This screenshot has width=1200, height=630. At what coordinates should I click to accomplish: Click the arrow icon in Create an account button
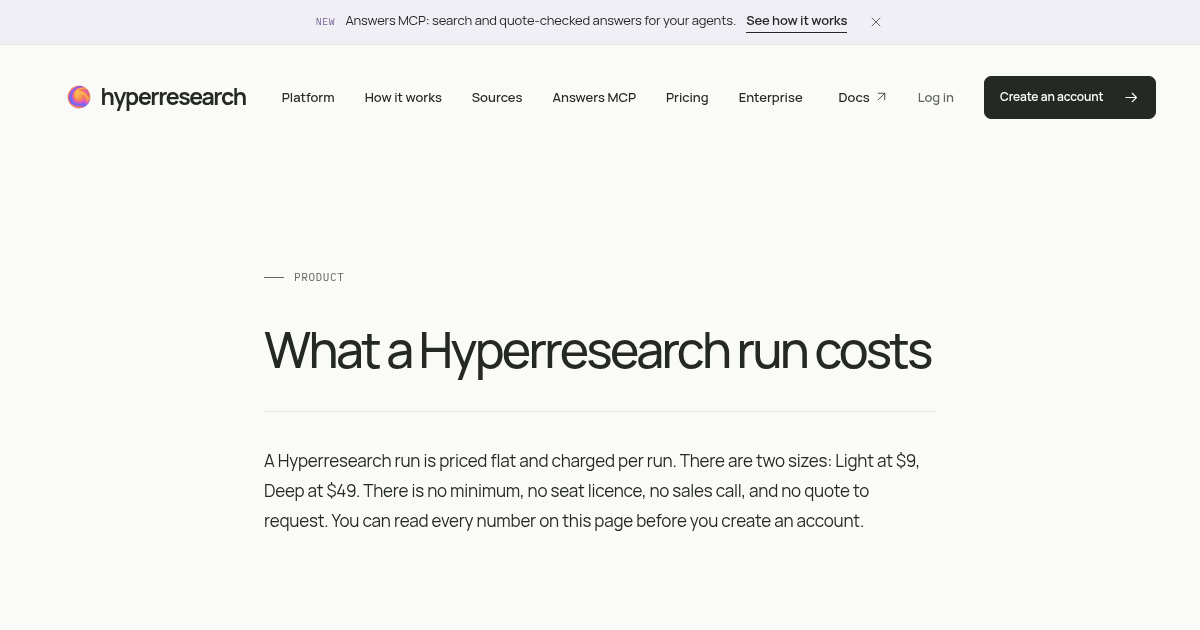(1131, 97)
